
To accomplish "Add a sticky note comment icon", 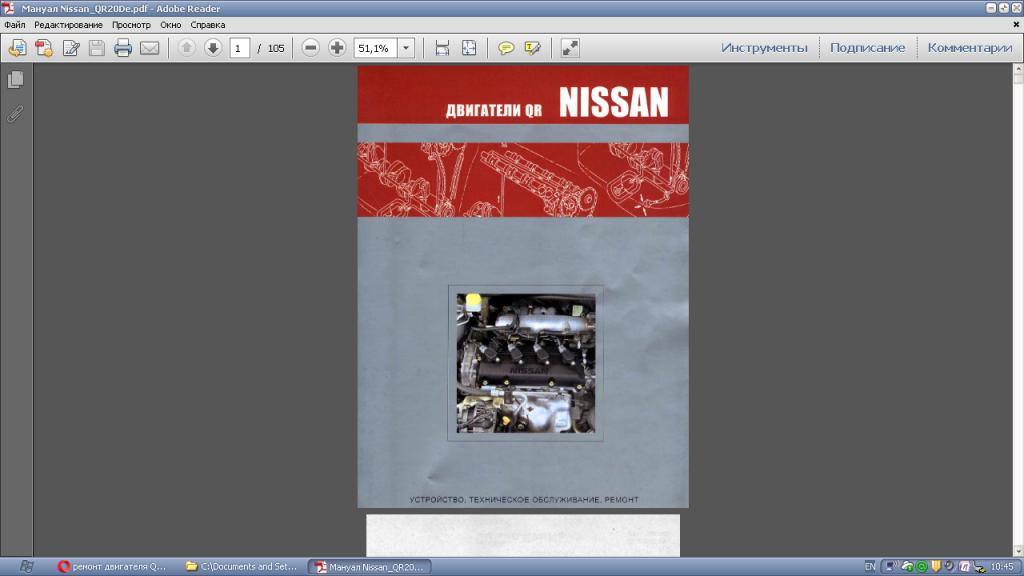I will click(x=505, y=48).
